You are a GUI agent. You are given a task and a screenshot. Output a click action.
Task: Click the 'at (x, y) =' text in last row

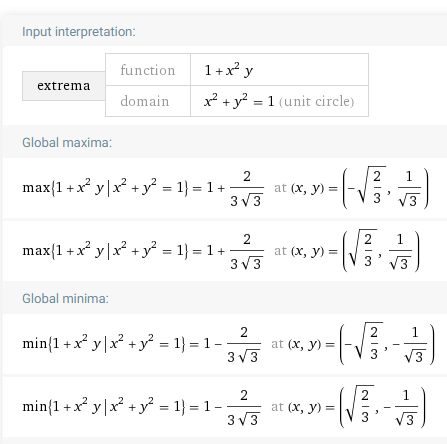pos(303,407)
